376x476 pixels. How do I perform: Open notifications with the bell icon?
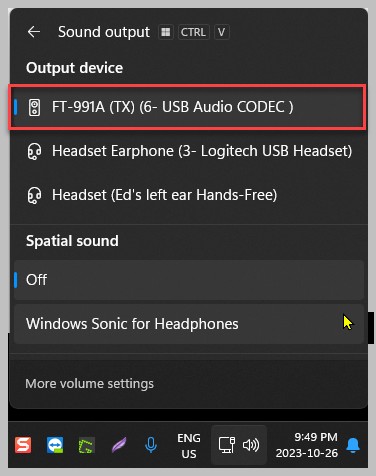[x=353, y=445]
